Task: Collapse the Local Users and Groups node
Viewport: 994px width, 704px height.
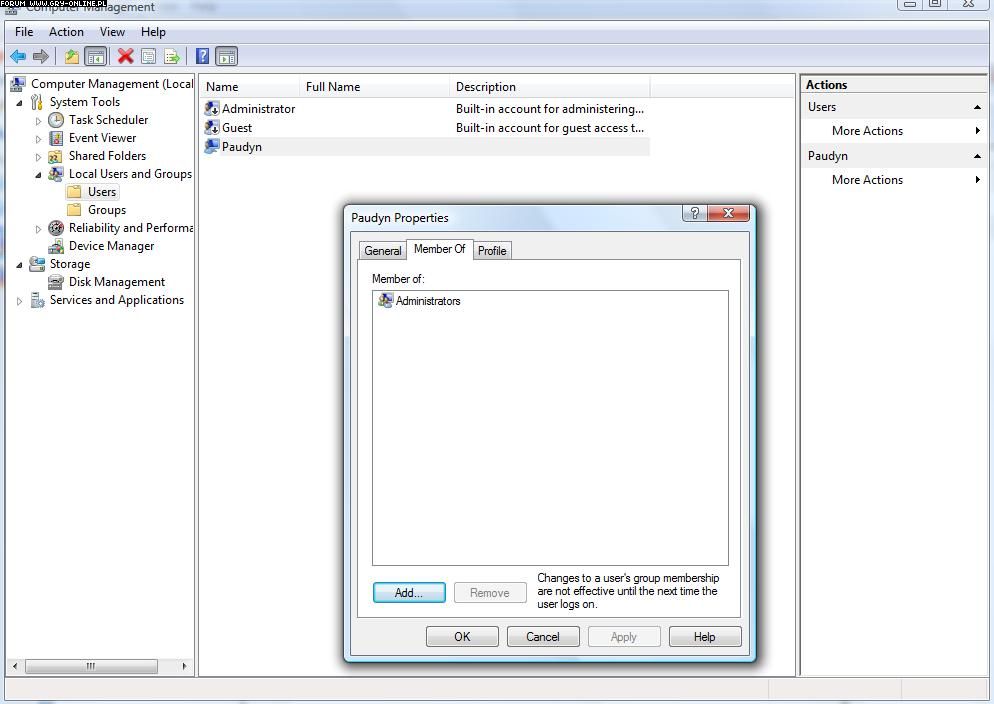Action: pos(39,174)
